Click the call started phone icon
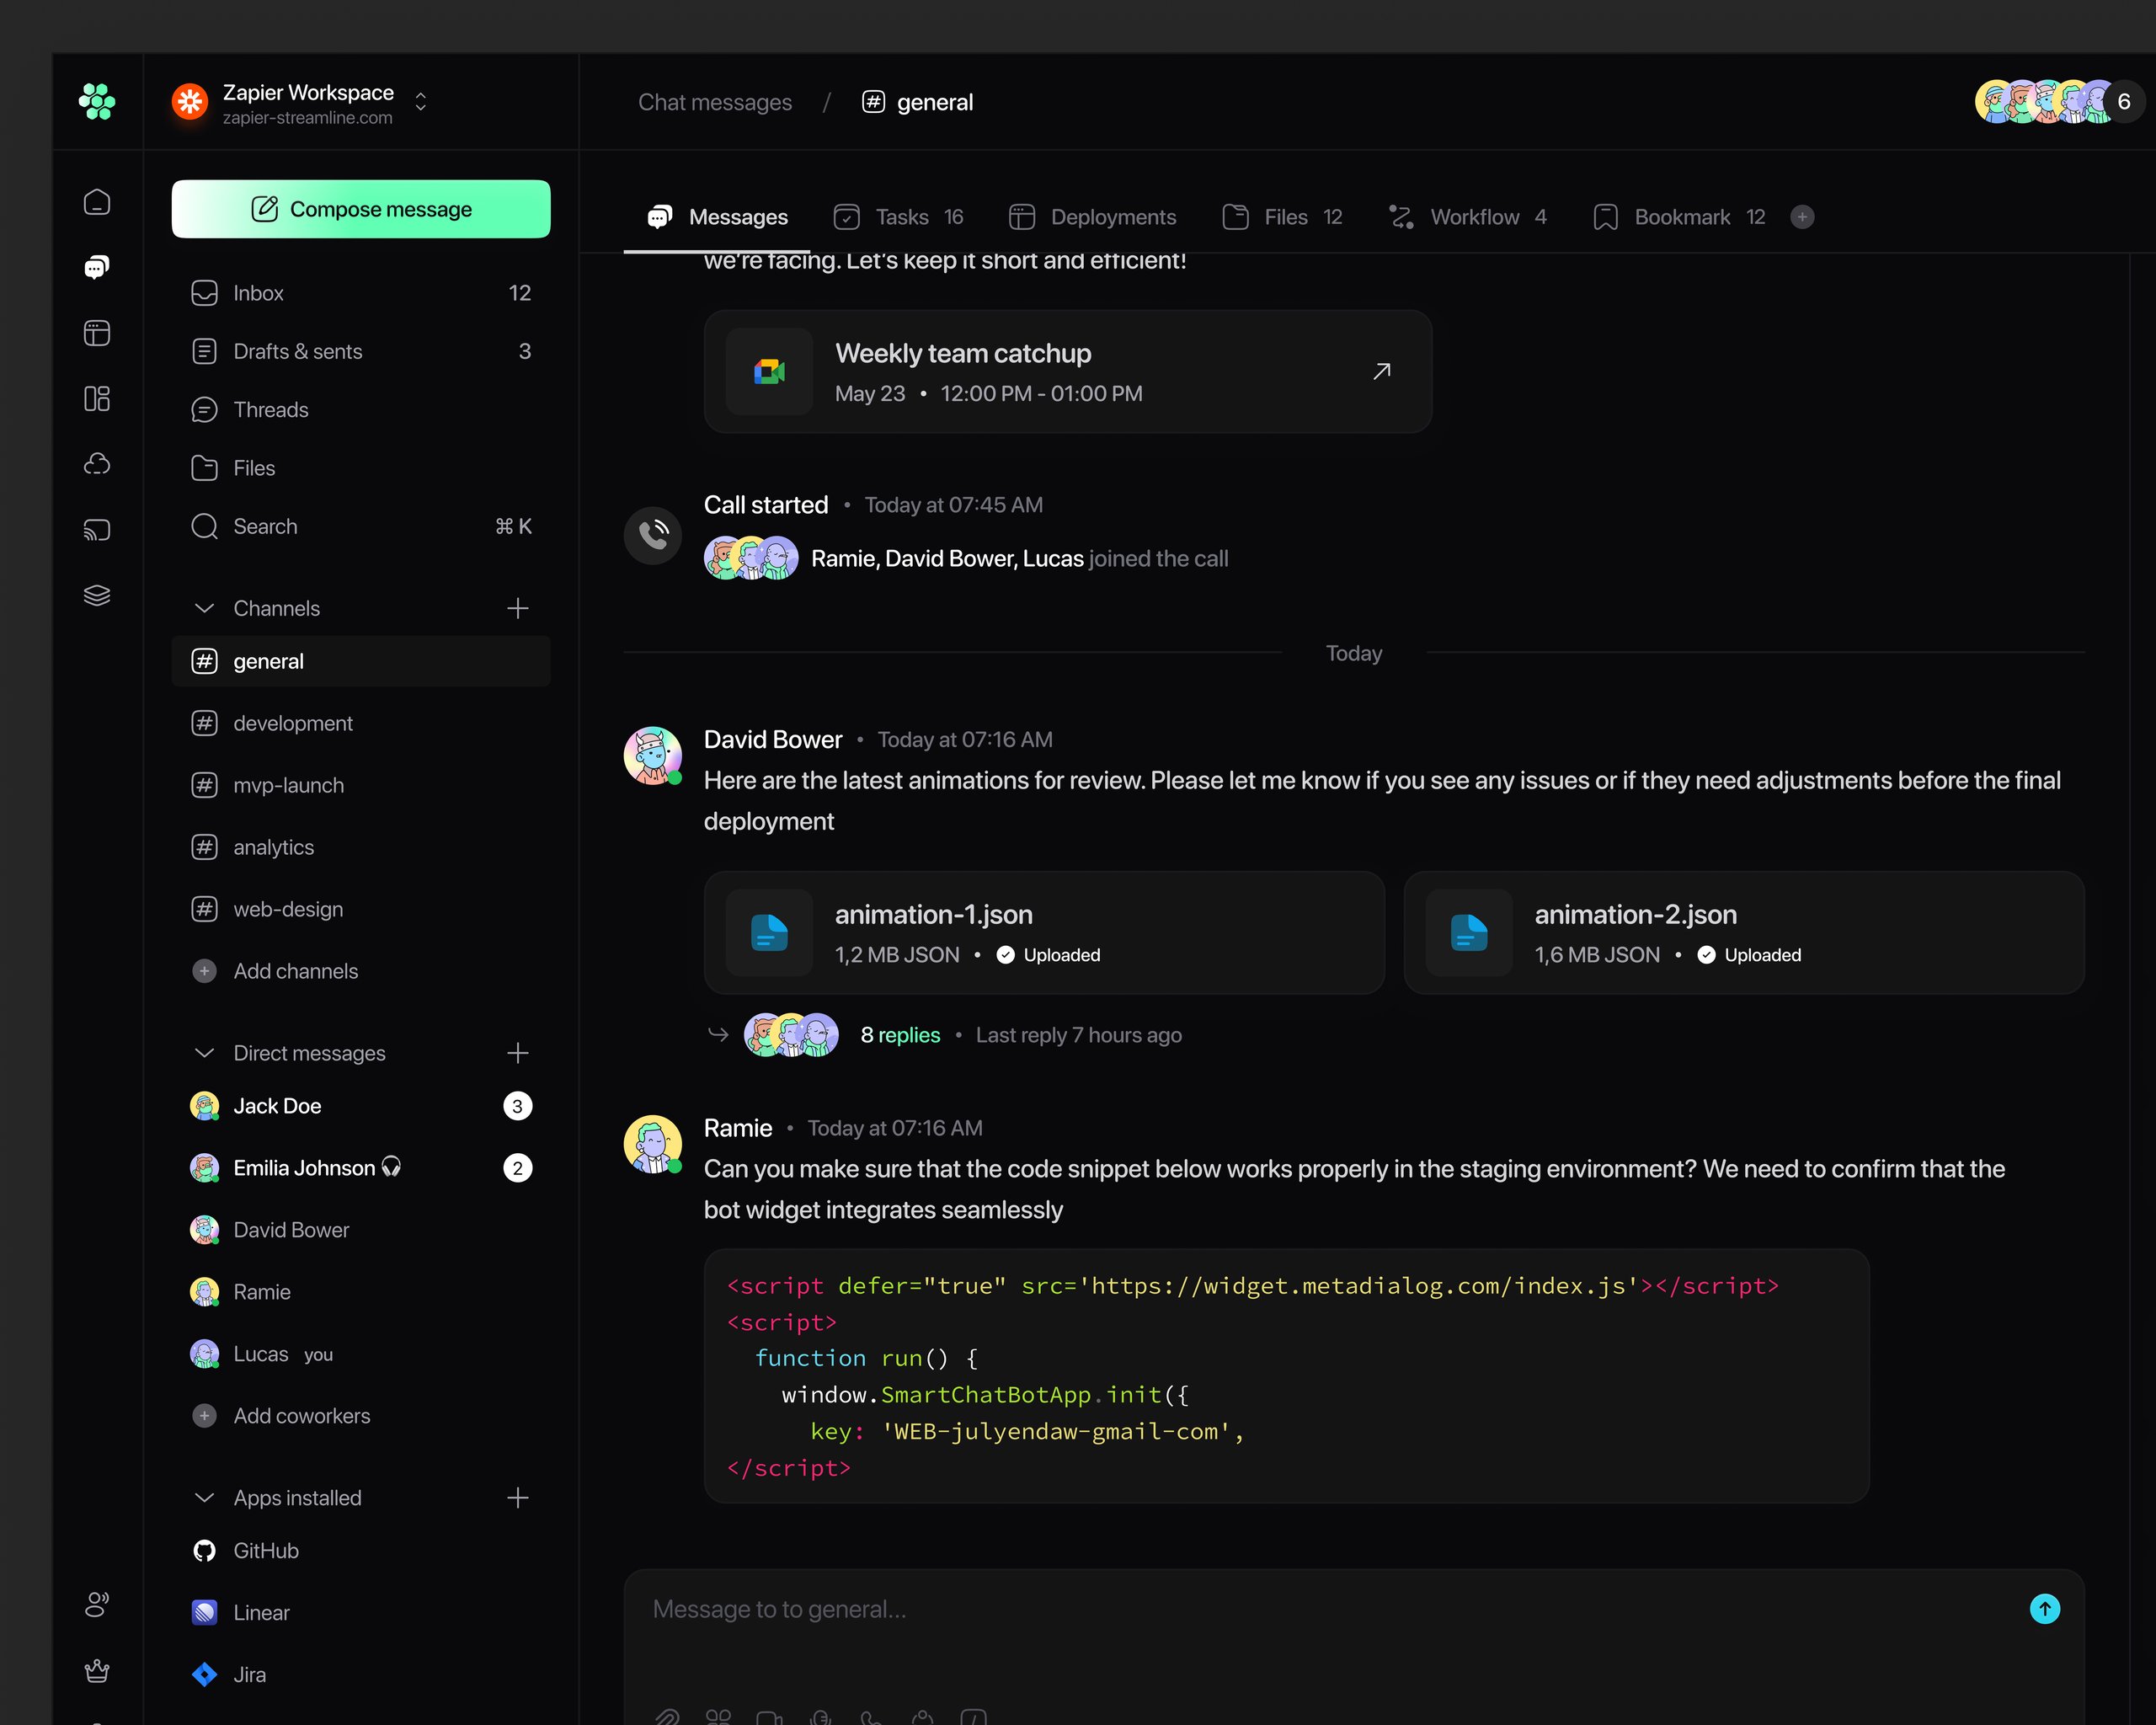This screenshot has height=1725, width=2156. coord(653,535)
